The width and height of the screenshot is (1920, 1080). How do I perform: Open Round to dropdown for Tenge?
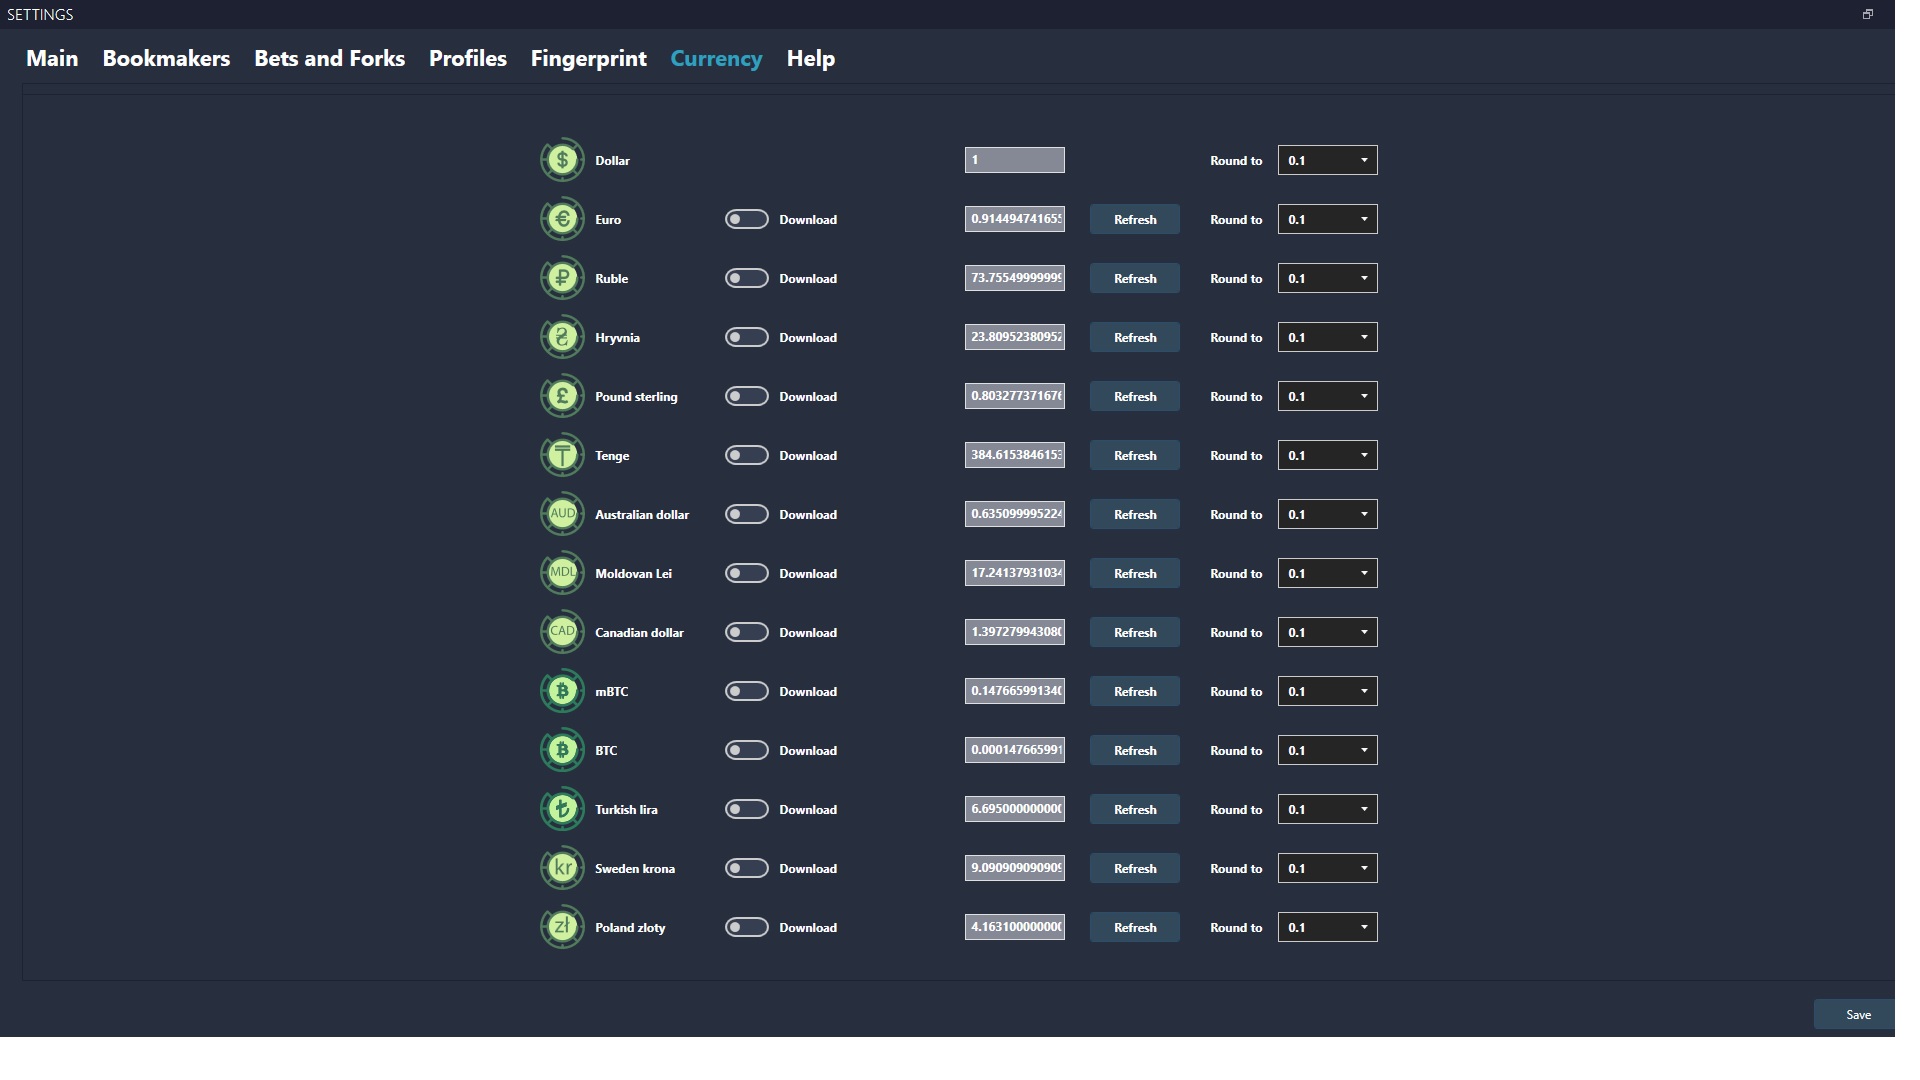pyautogui.click(x=1328, y=455)
